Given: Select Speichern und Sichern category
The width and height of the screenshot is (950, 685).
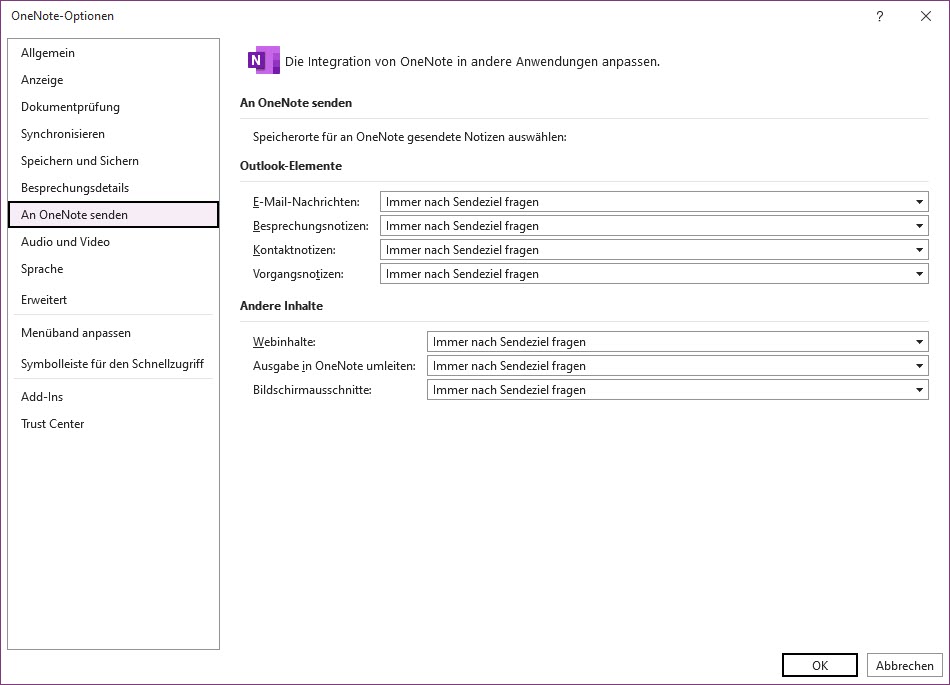Looking at the screenshot, I should click(x=80, y=161).
